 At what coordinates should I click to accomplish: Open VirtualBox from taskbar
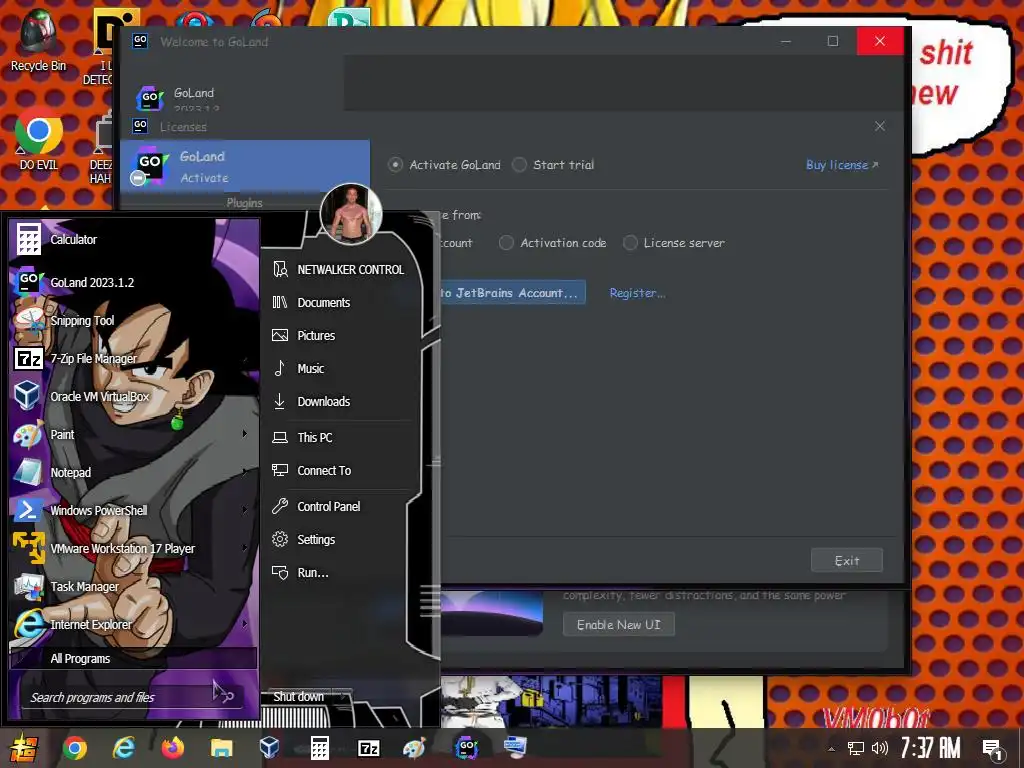tap(269, 748)
